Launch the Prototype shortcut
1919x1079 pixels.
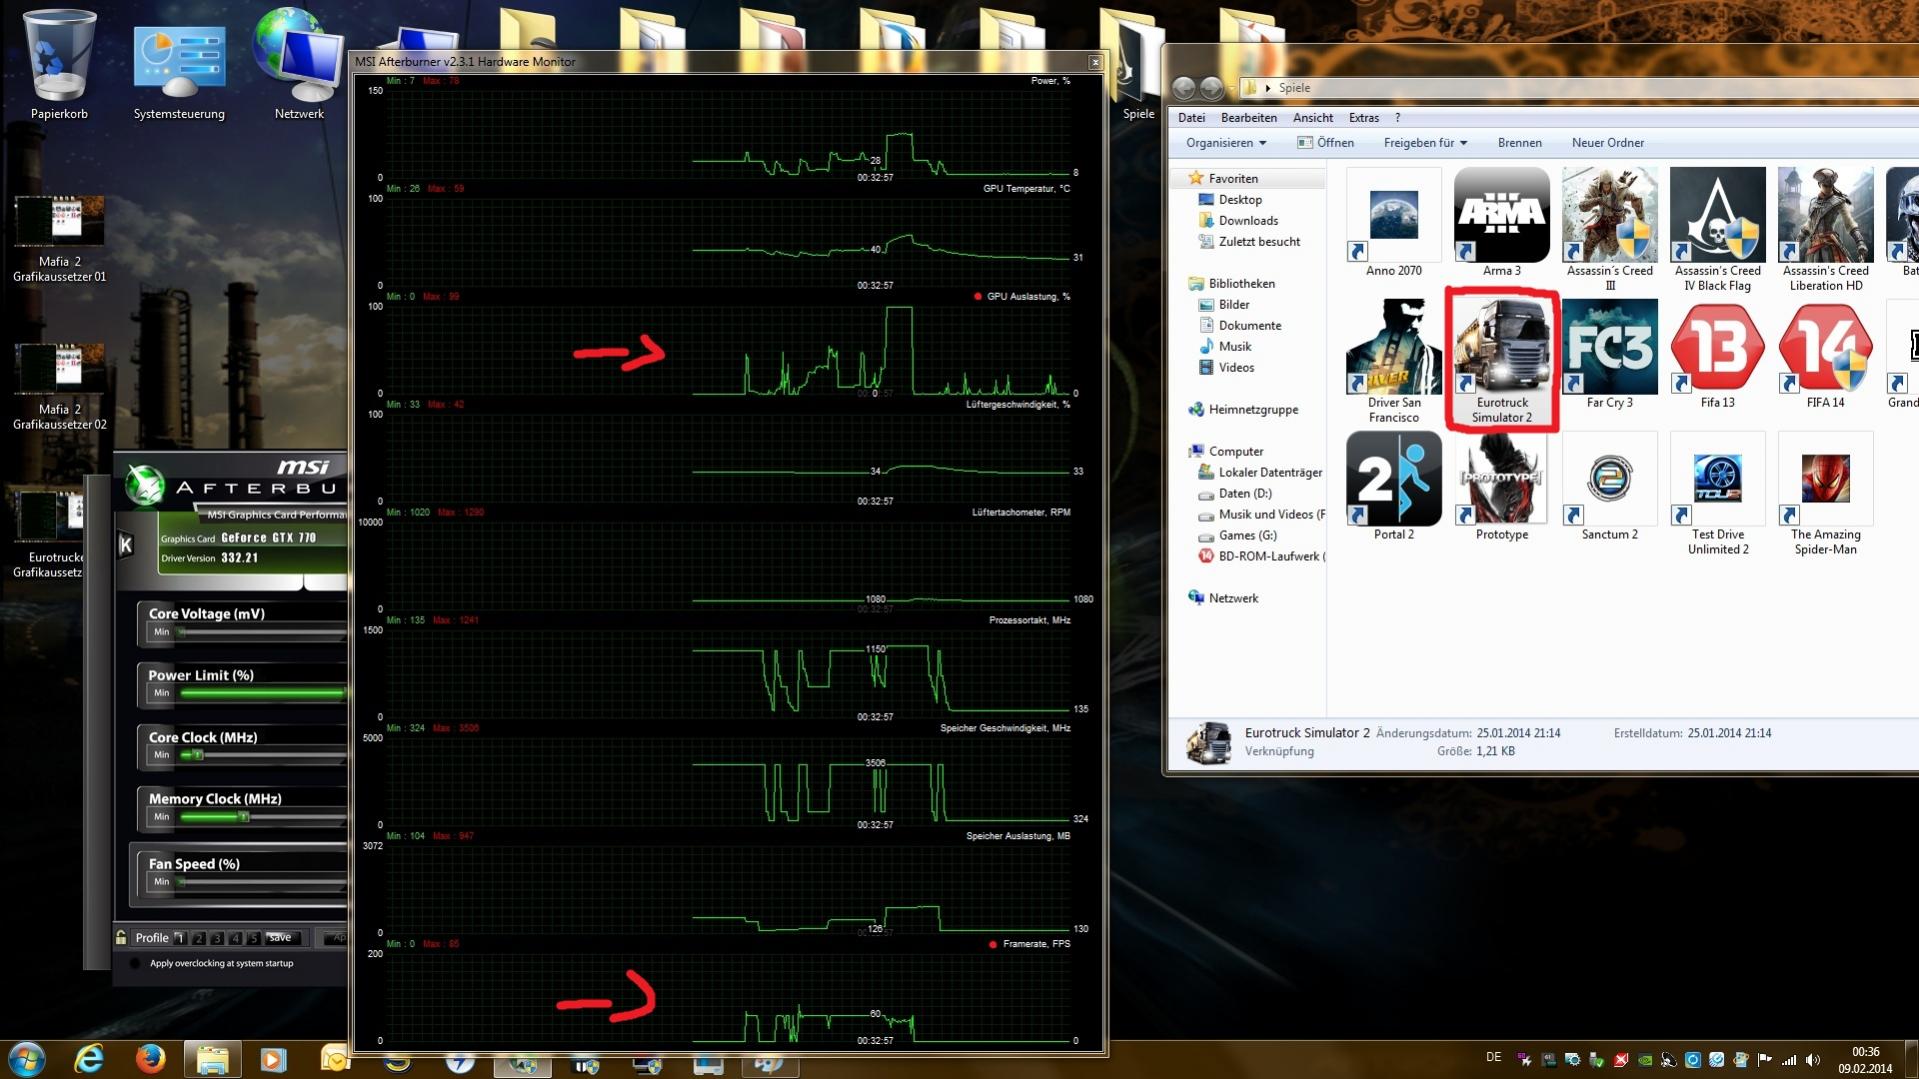pyautogui.click(x=1501, y=488)
